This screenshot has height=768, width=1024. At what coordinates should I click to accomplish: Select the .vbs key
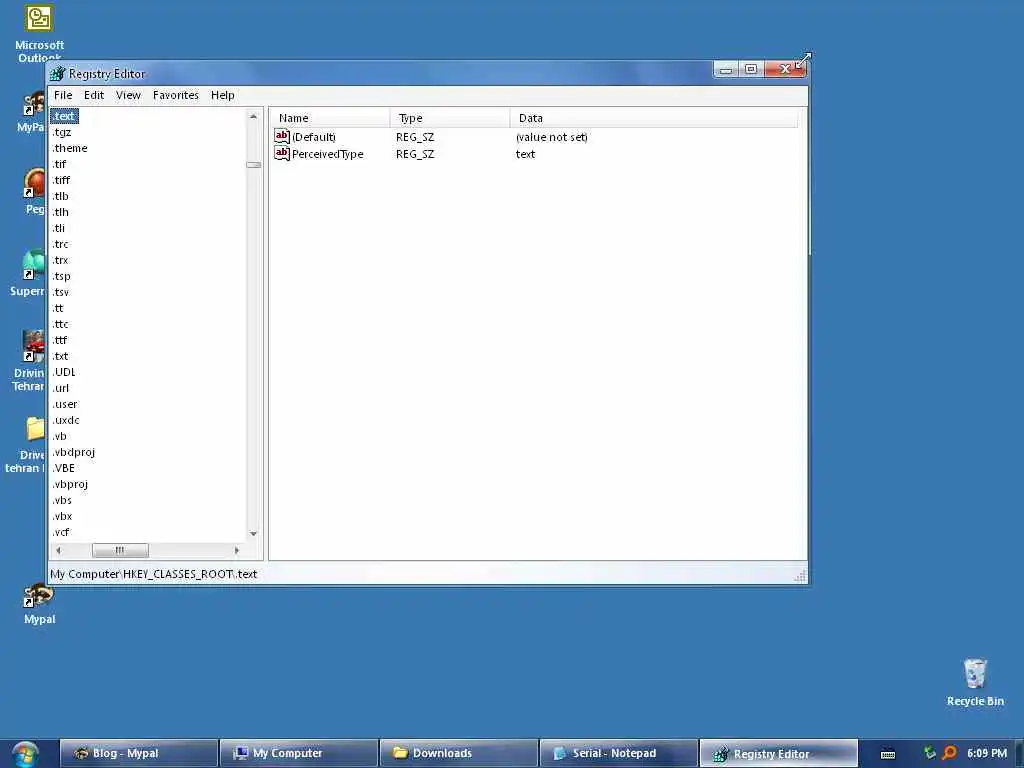(x=61, y=500)
